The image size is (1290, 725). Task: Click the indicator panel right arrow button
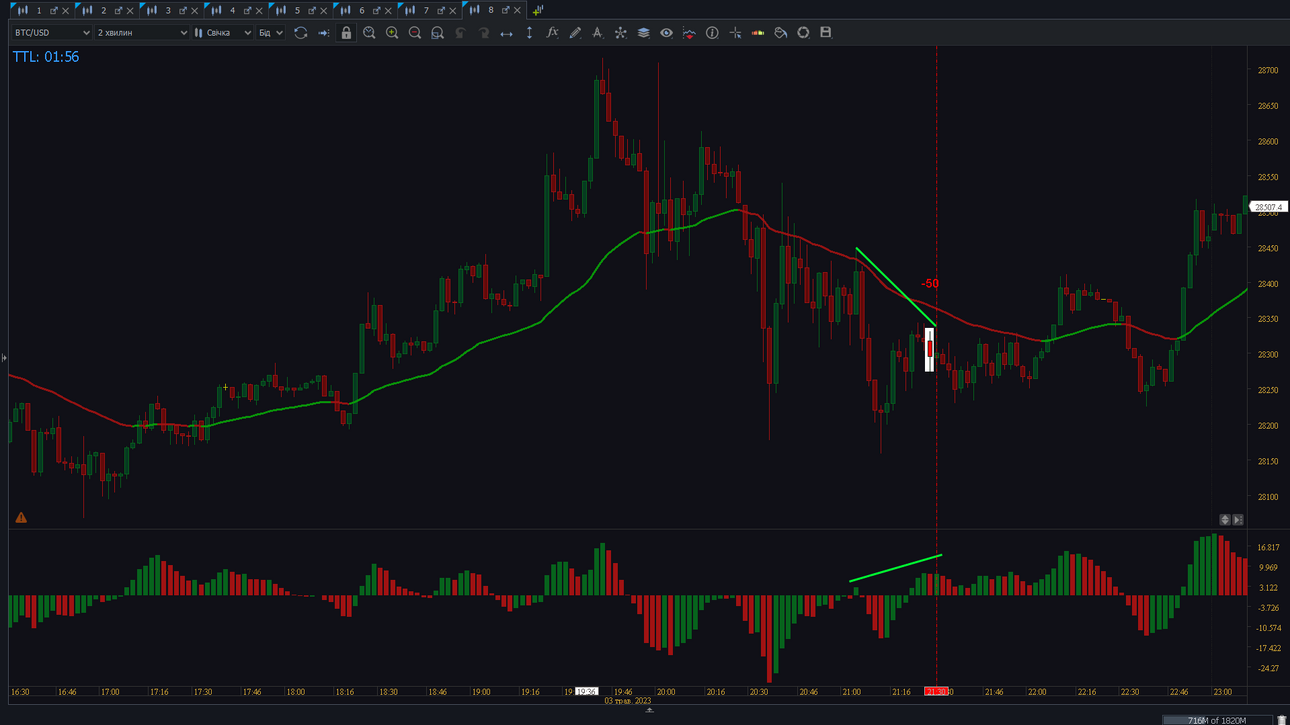1238,520
